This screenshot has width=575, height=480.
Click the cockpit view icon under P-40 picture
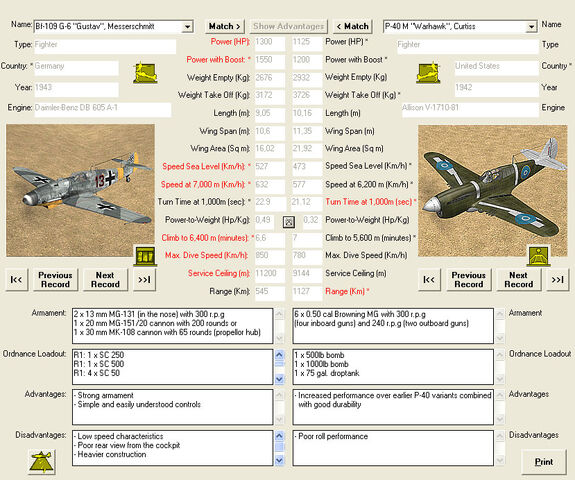[x=539, y=256]
